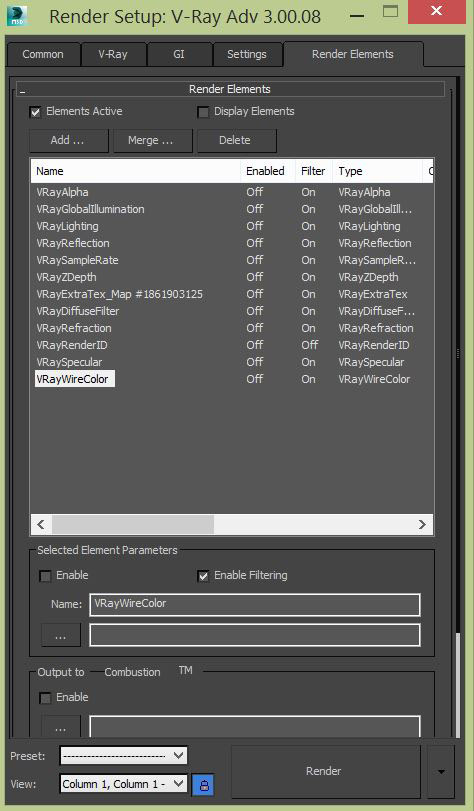
Task: Toggle the Elements Active checkbox
Action: pyautogui.click(x=35, y=112)
